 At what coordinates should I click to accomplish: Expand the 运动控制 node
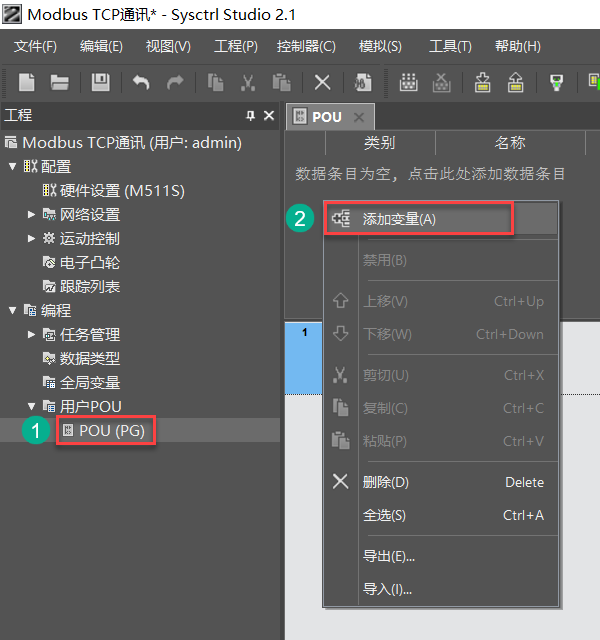(31, 238)
